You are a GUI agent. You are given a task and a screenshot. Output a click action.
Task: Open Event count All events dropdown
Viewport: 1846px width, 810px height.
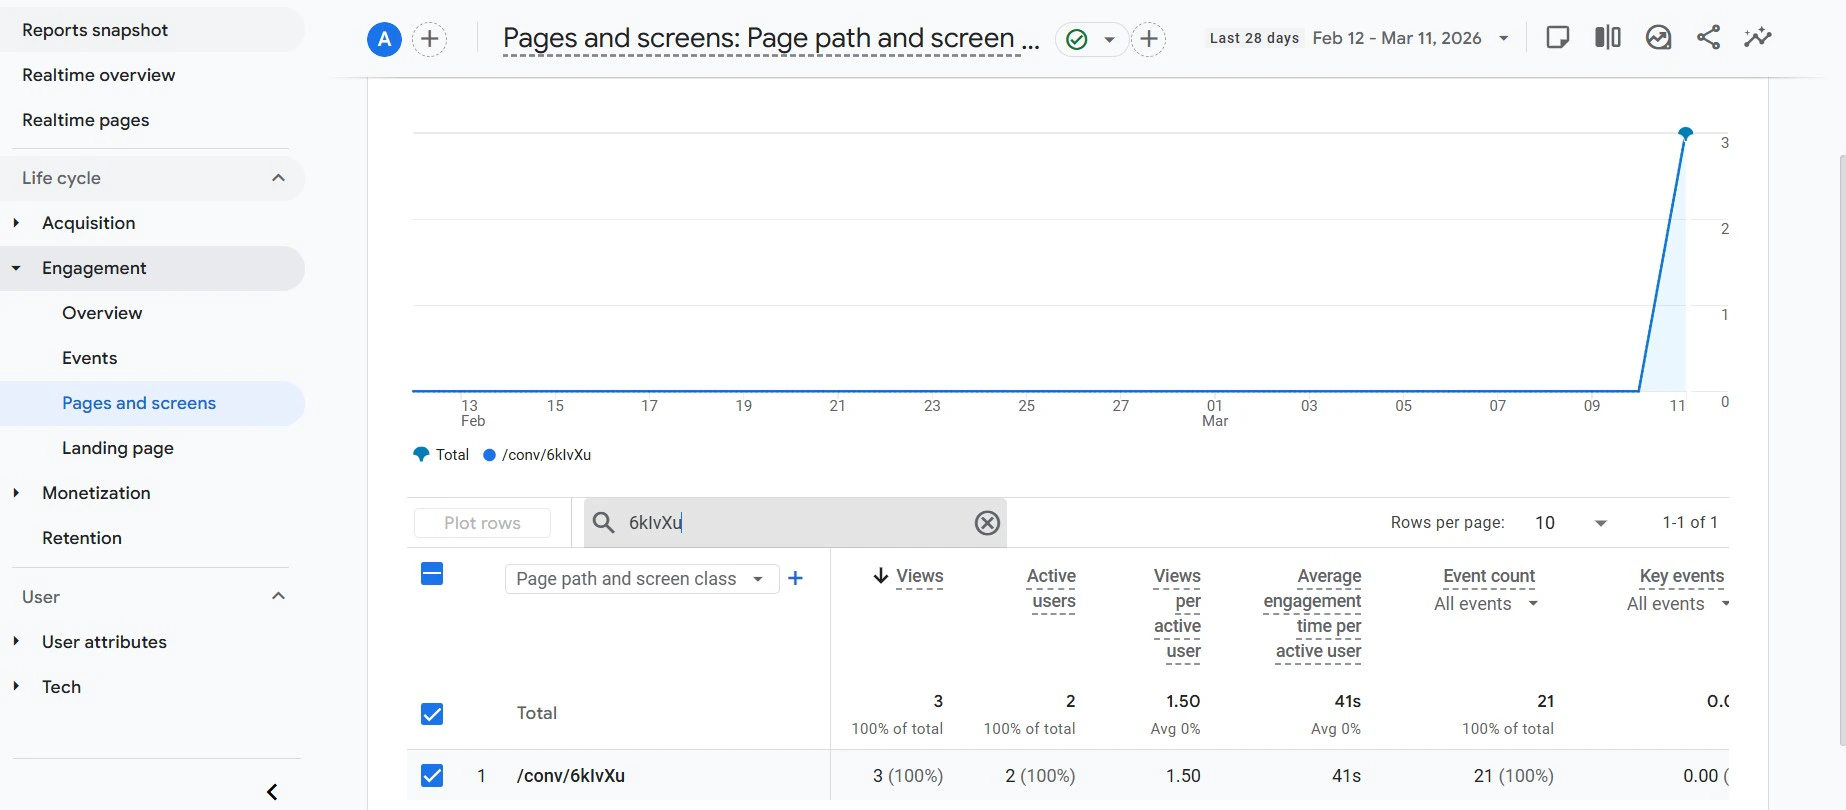(x=1486, y=604)
